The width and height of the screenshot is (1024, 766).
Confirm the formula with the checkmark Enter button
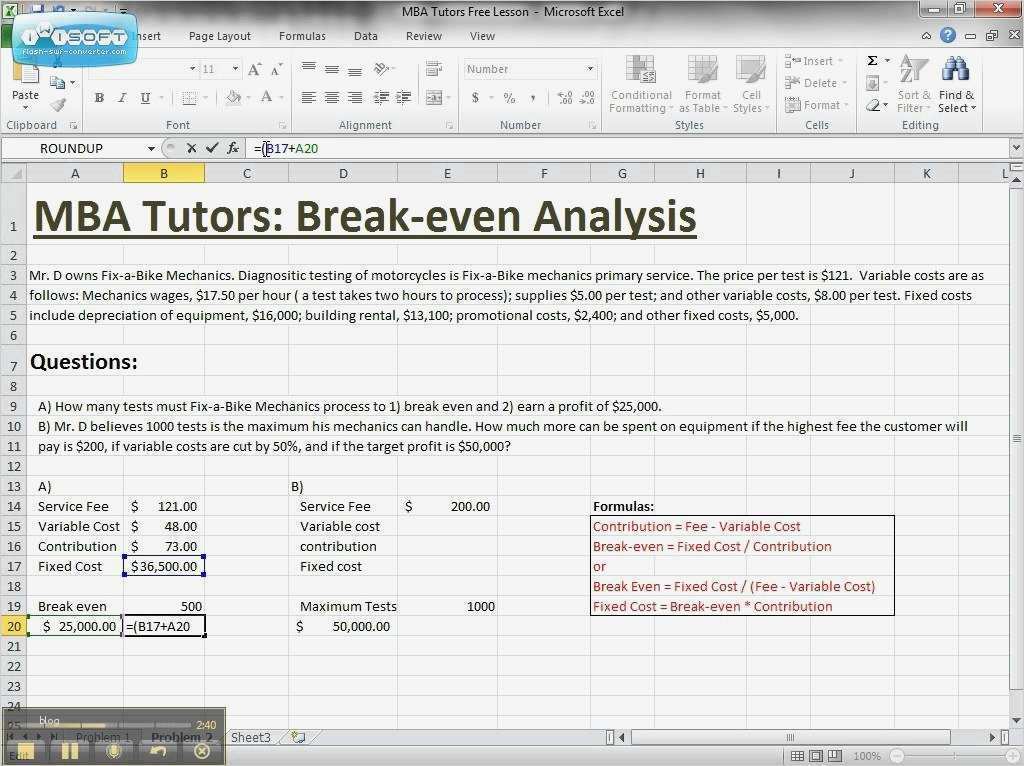point(212,148)
